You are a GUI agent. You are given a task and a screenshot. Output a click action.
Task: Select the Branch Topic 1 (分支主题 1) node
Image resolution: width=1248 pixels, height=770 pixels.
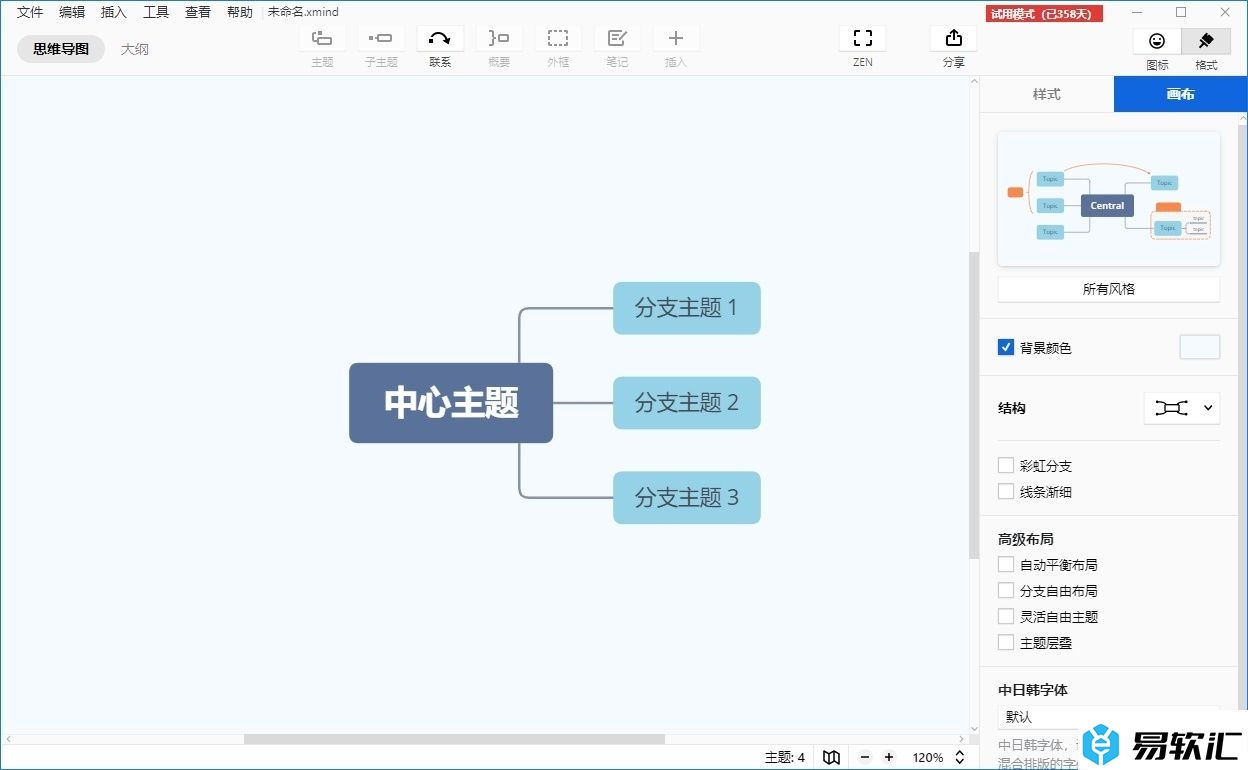pos(687,308)
